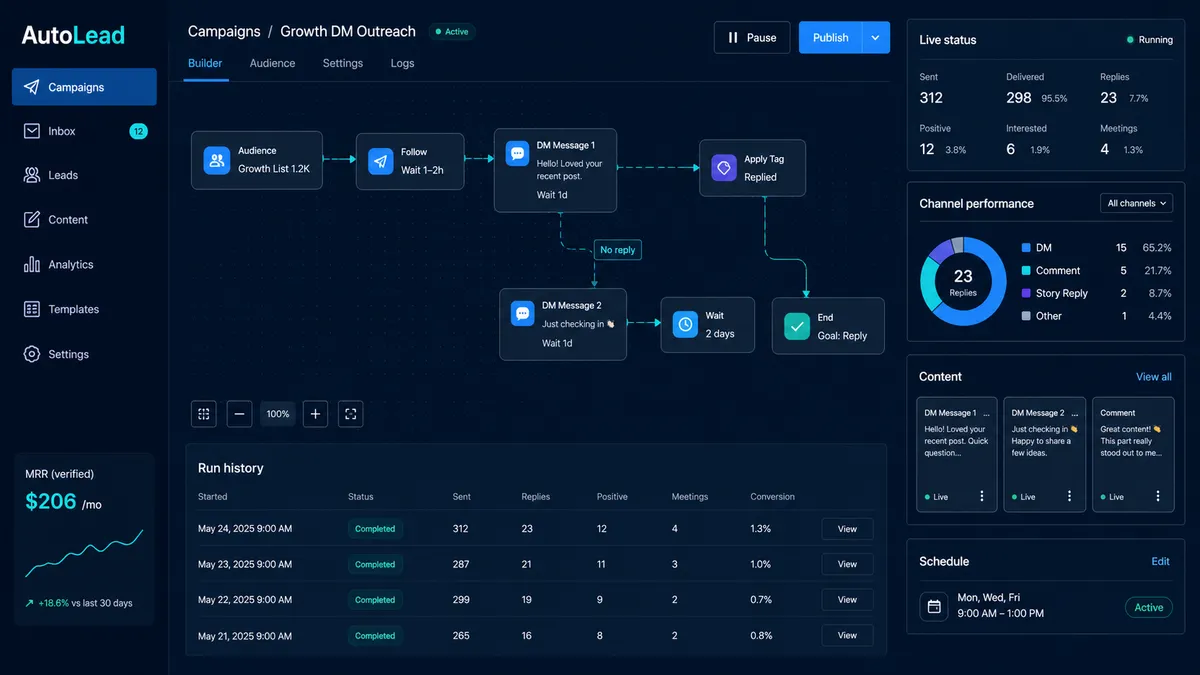Zoom out with the minus button
This screenshot has height=675, width=1200.
click(x=240, y=413)
